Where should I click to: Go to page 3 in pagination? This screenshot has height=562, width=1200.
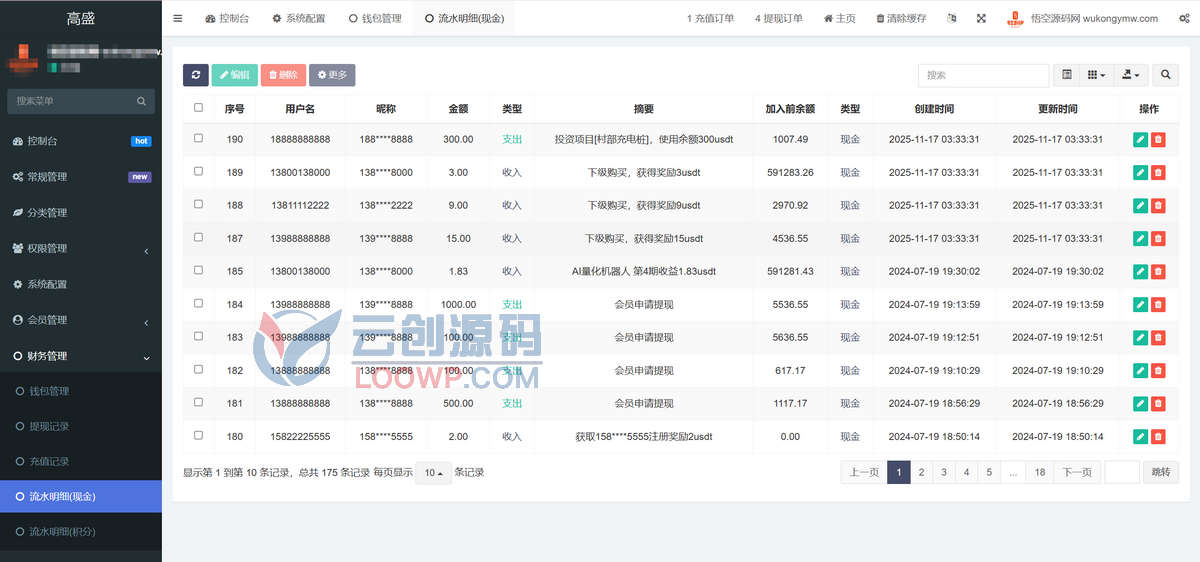943,472
